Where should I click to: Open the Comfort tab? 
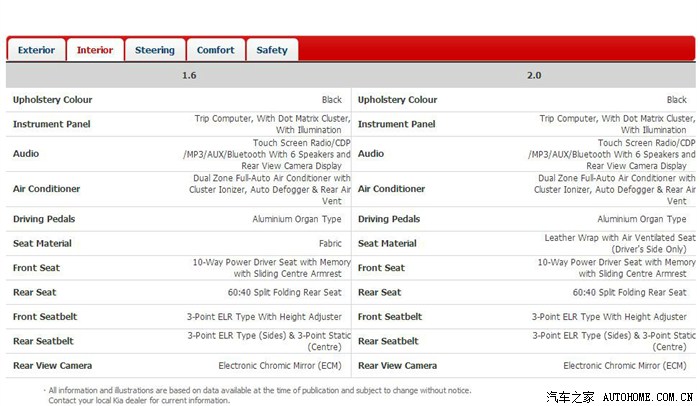(215, 50)
